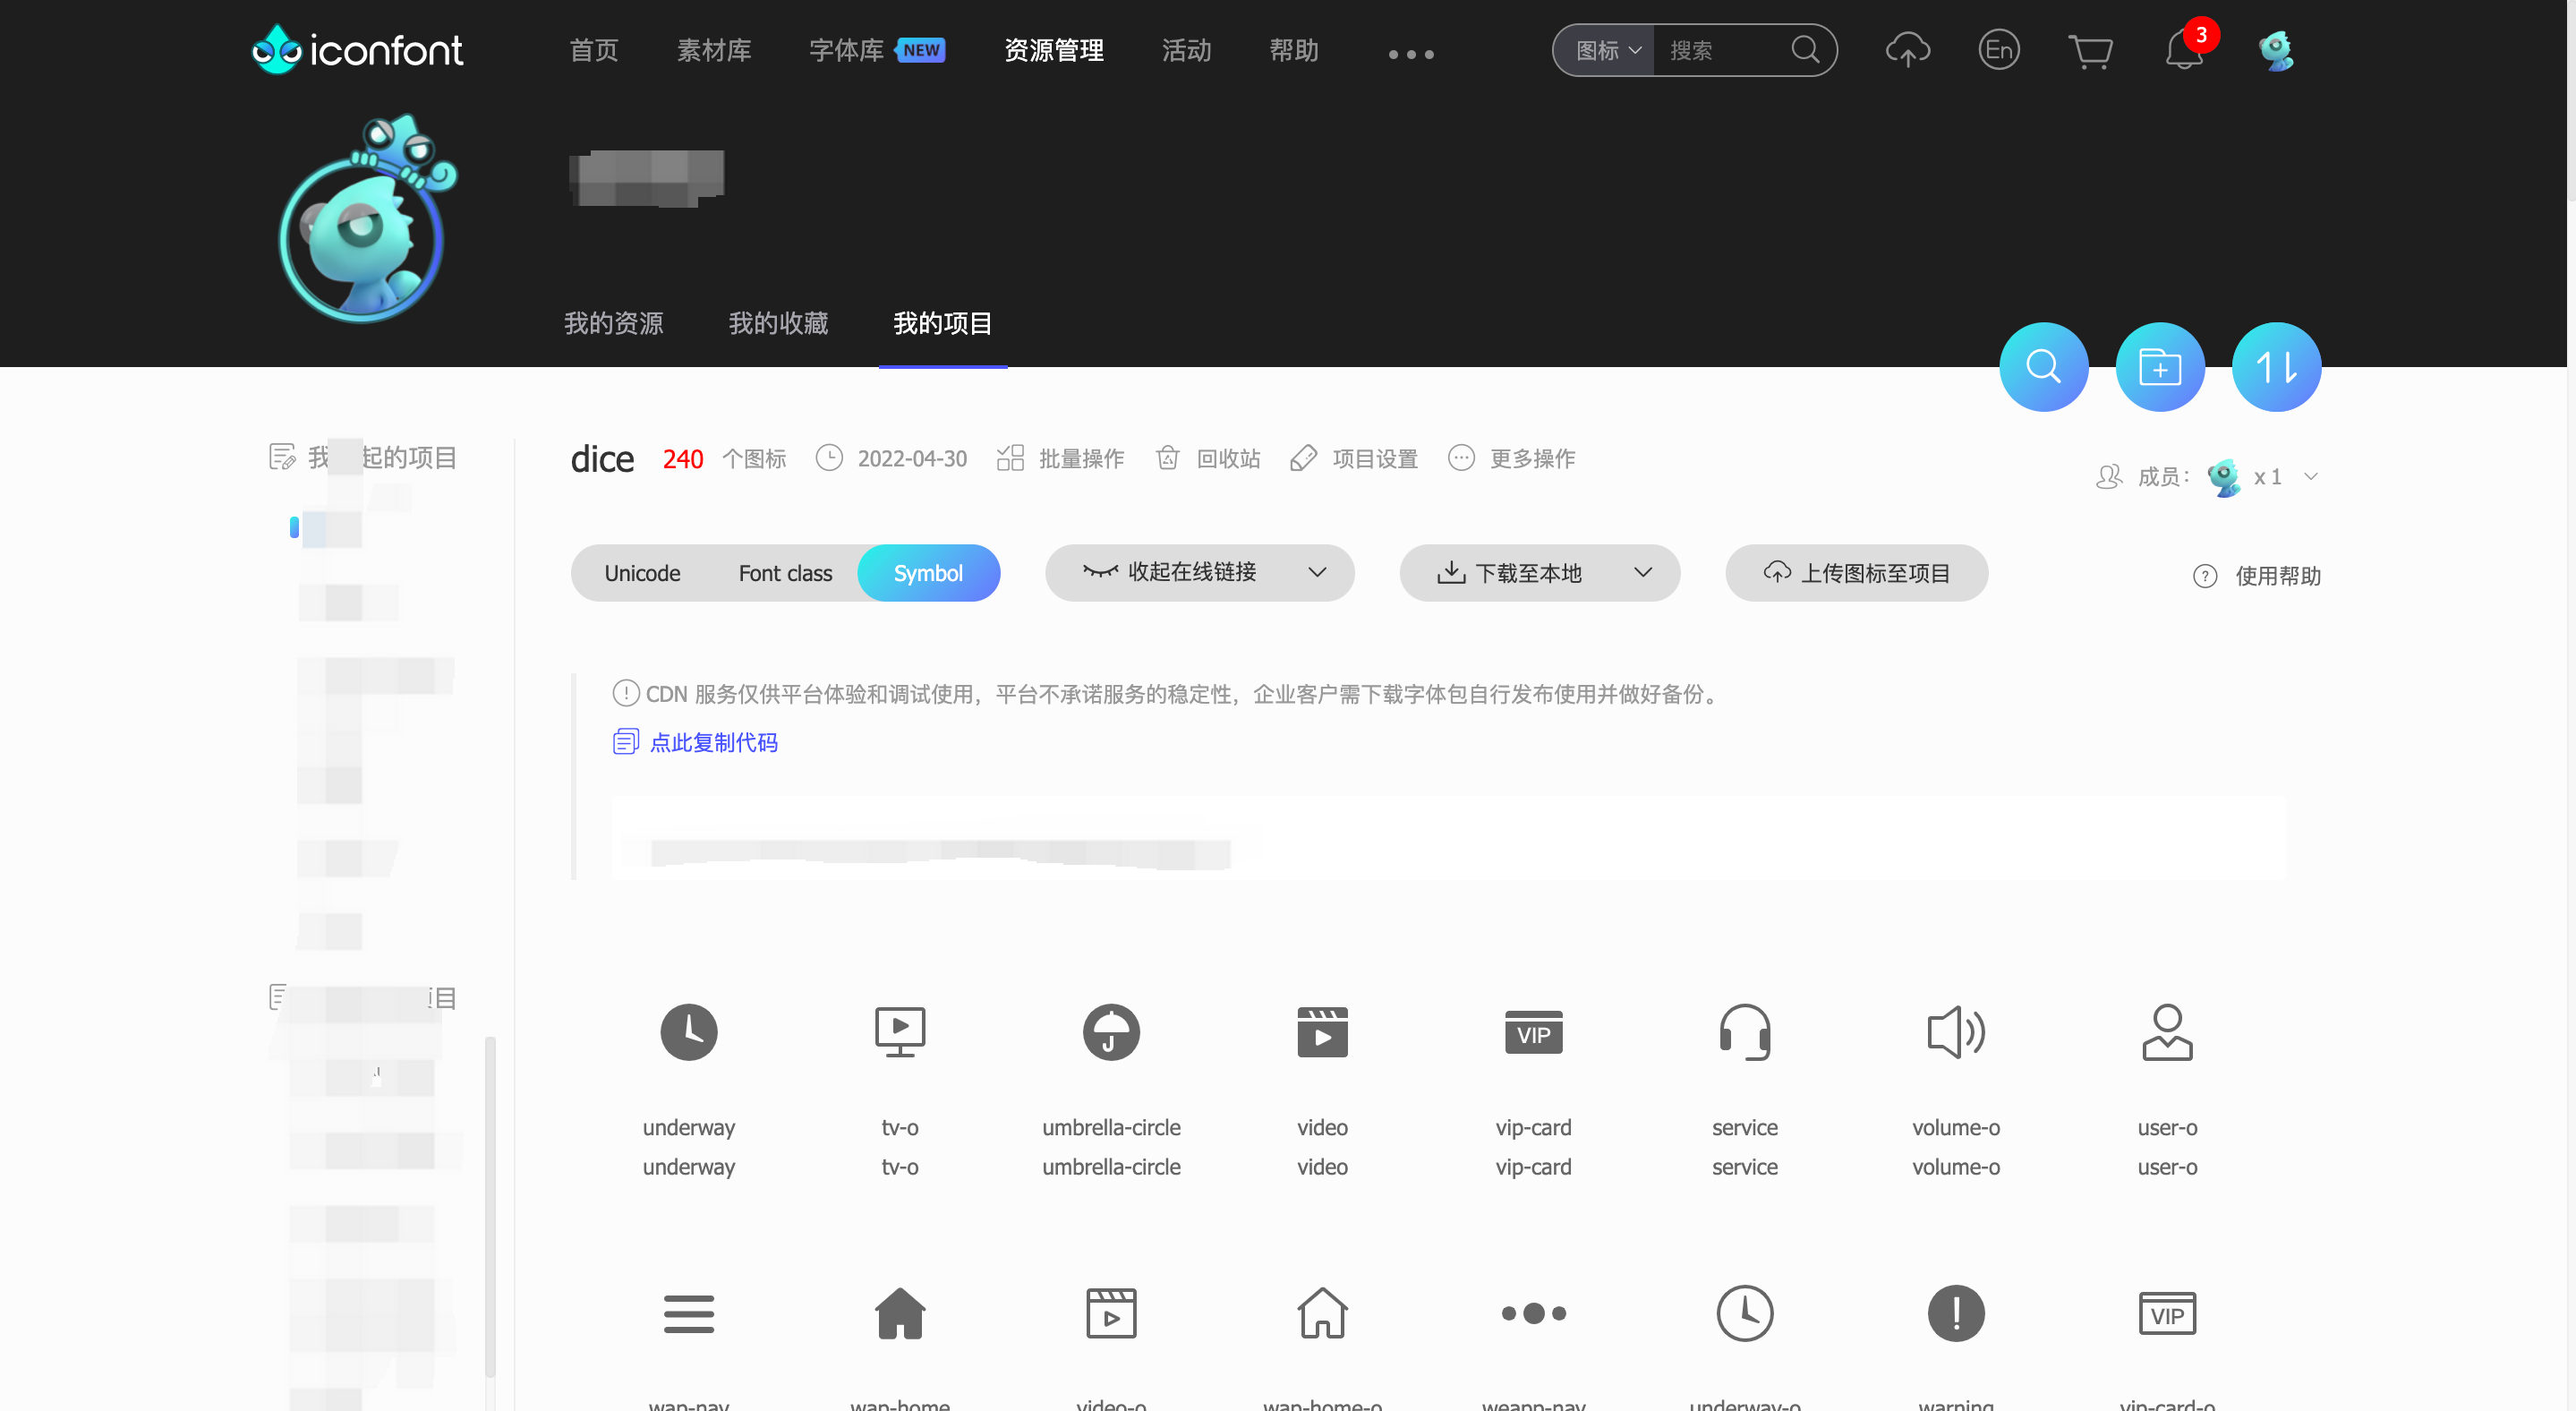Select the Symbol mode

point(928,573)
